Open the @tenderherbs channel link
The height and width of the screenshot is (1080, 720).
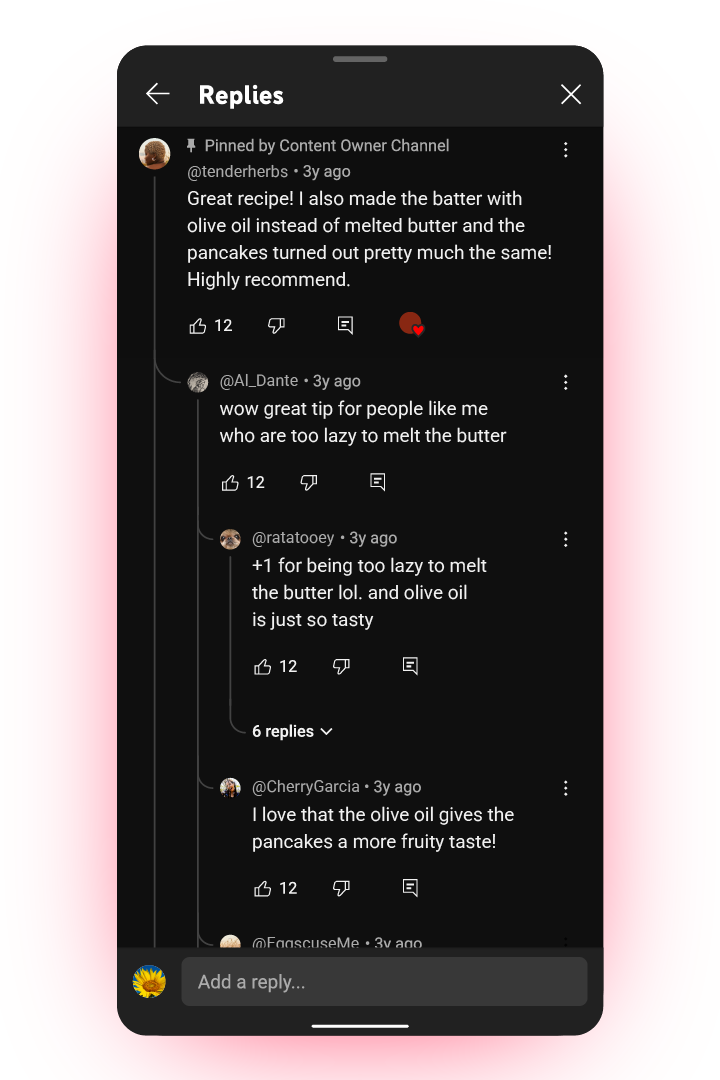click(237, 172)
